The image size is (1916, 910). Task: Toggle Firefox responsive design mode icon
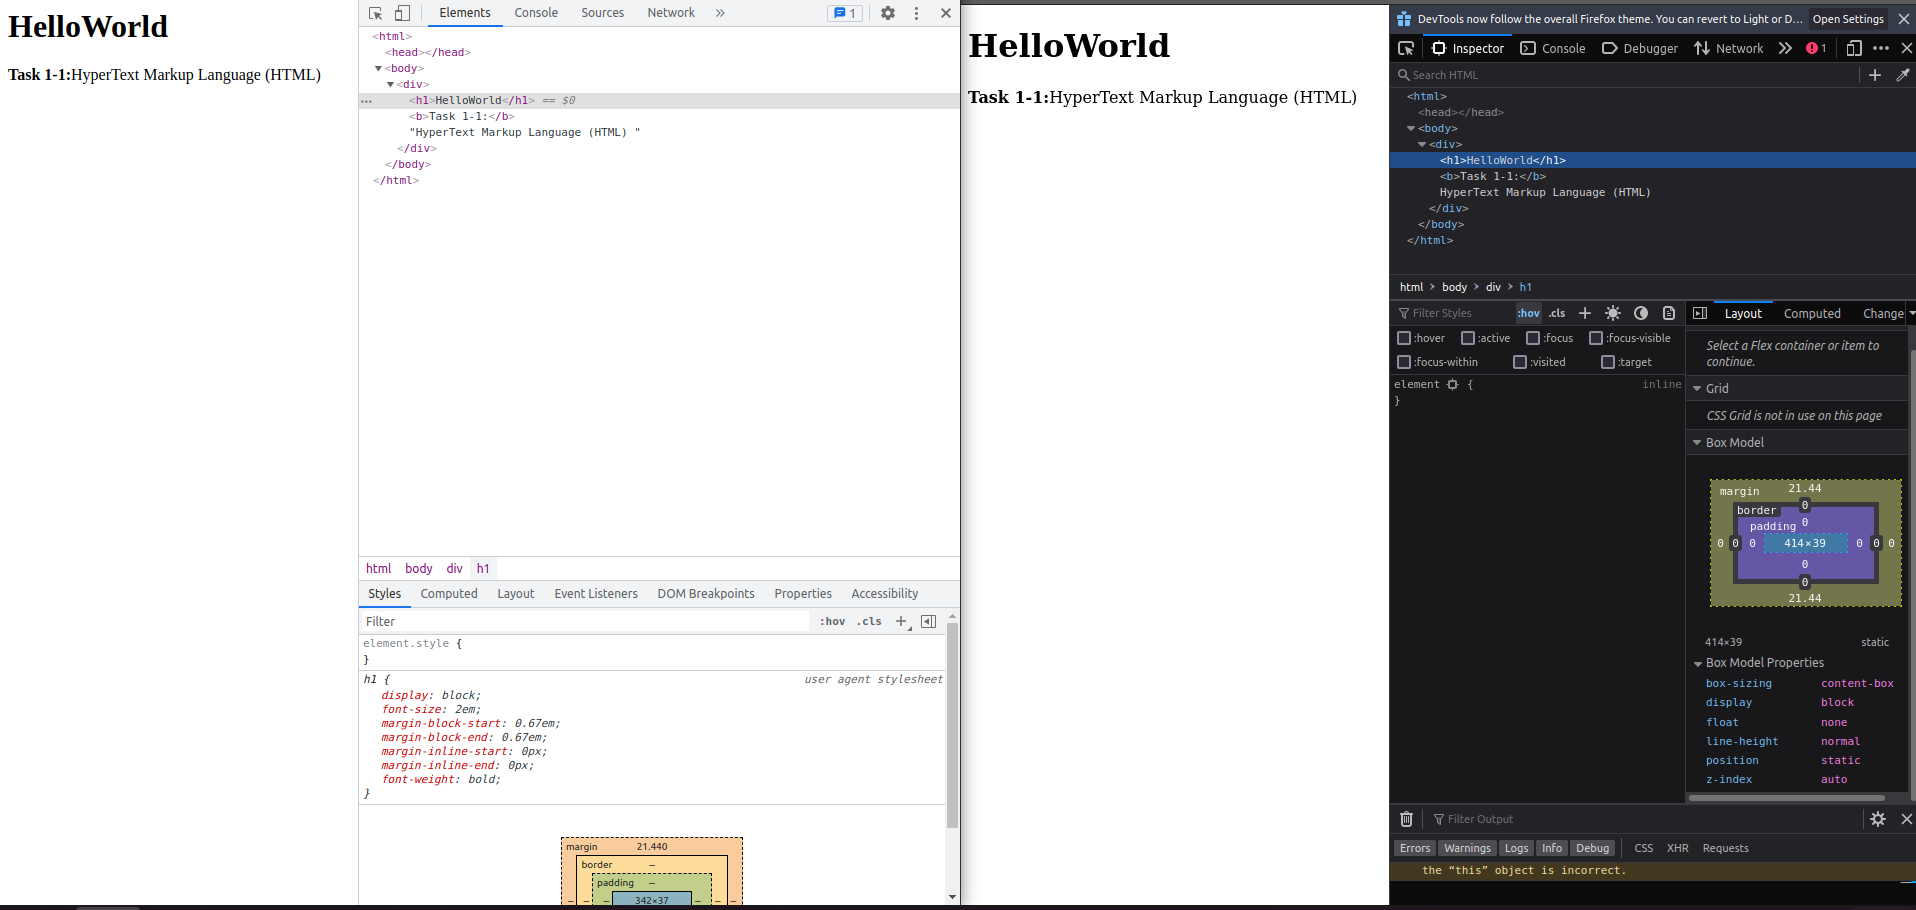click(x=1853, y=48)
